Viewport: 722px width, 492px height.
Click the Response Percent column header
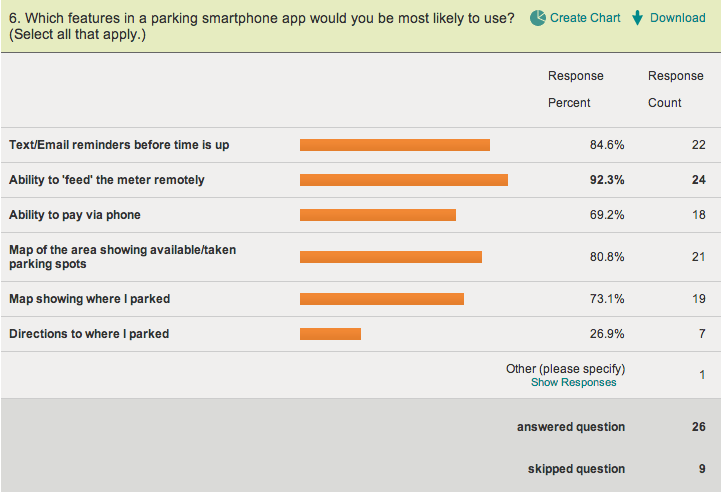click(x=576, y=89)
